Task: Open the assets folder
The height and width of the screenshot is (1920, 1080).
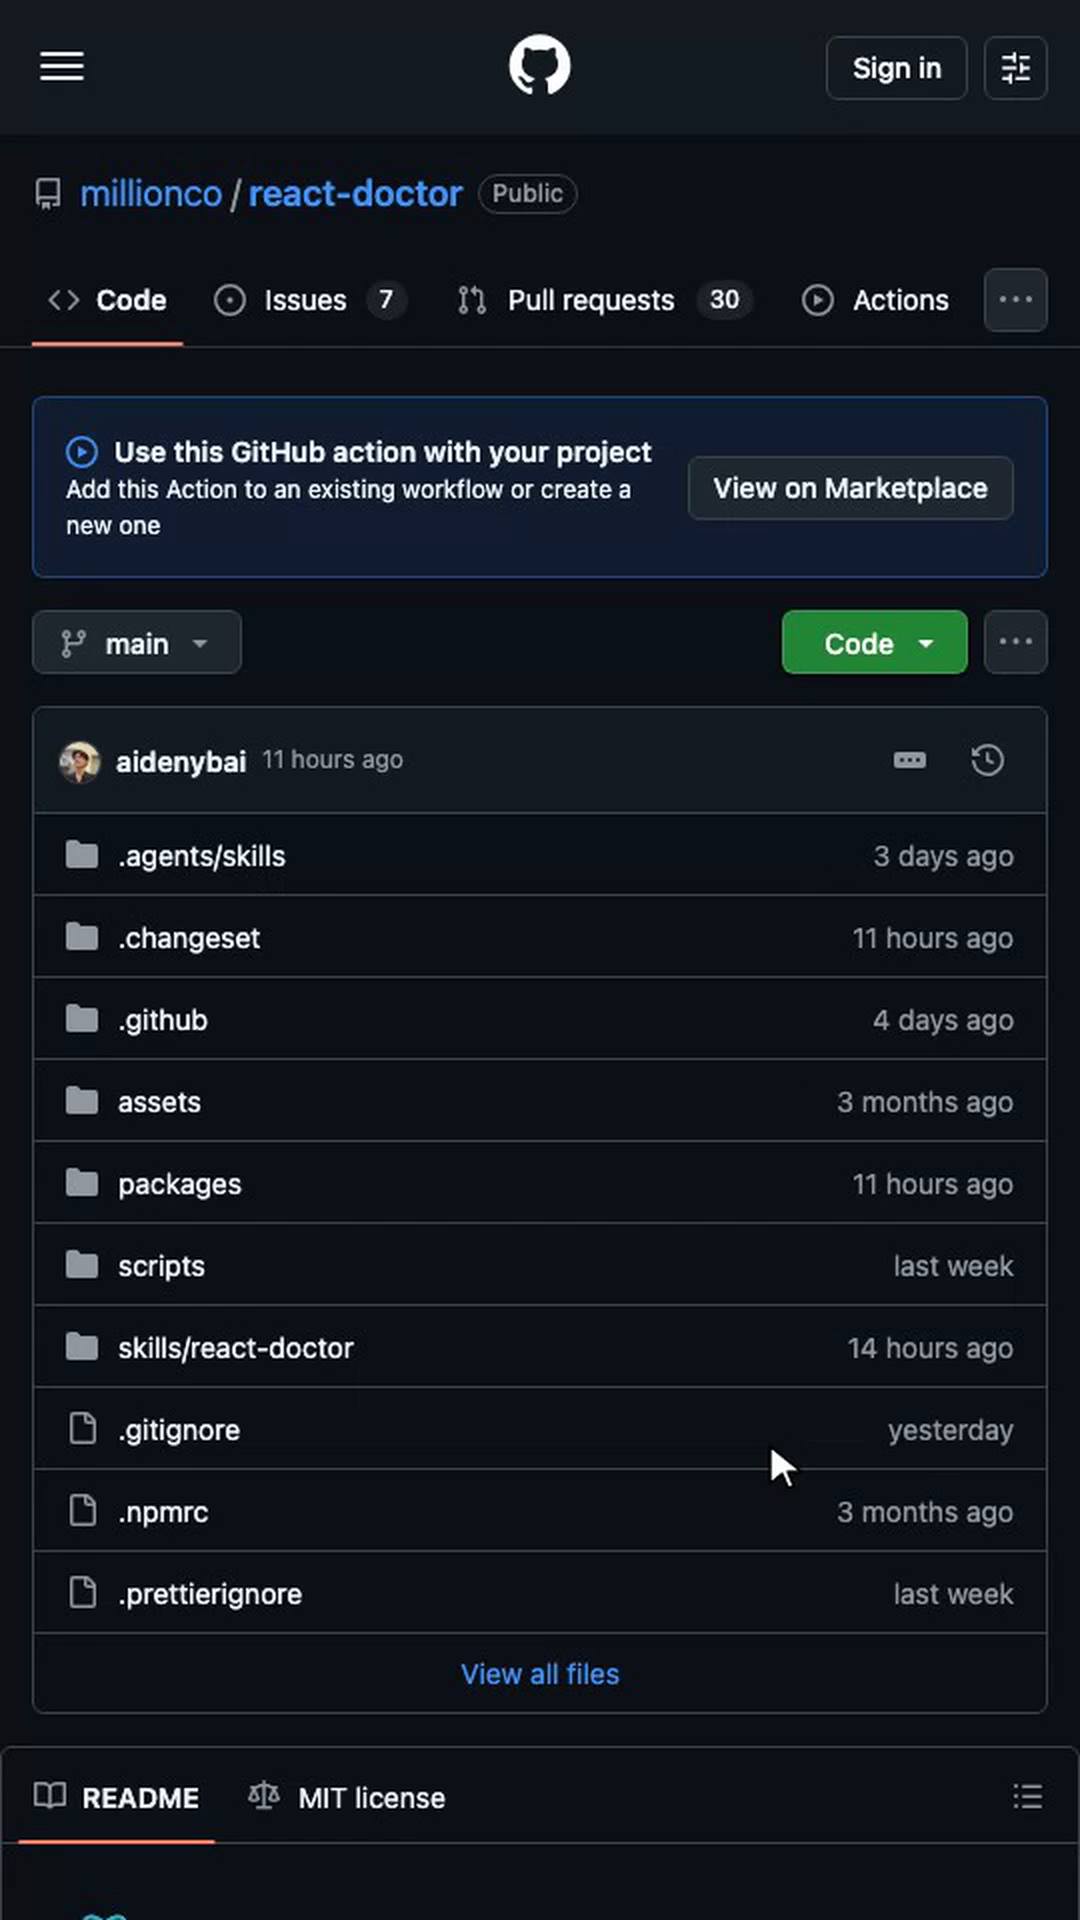Action: 159,1102
